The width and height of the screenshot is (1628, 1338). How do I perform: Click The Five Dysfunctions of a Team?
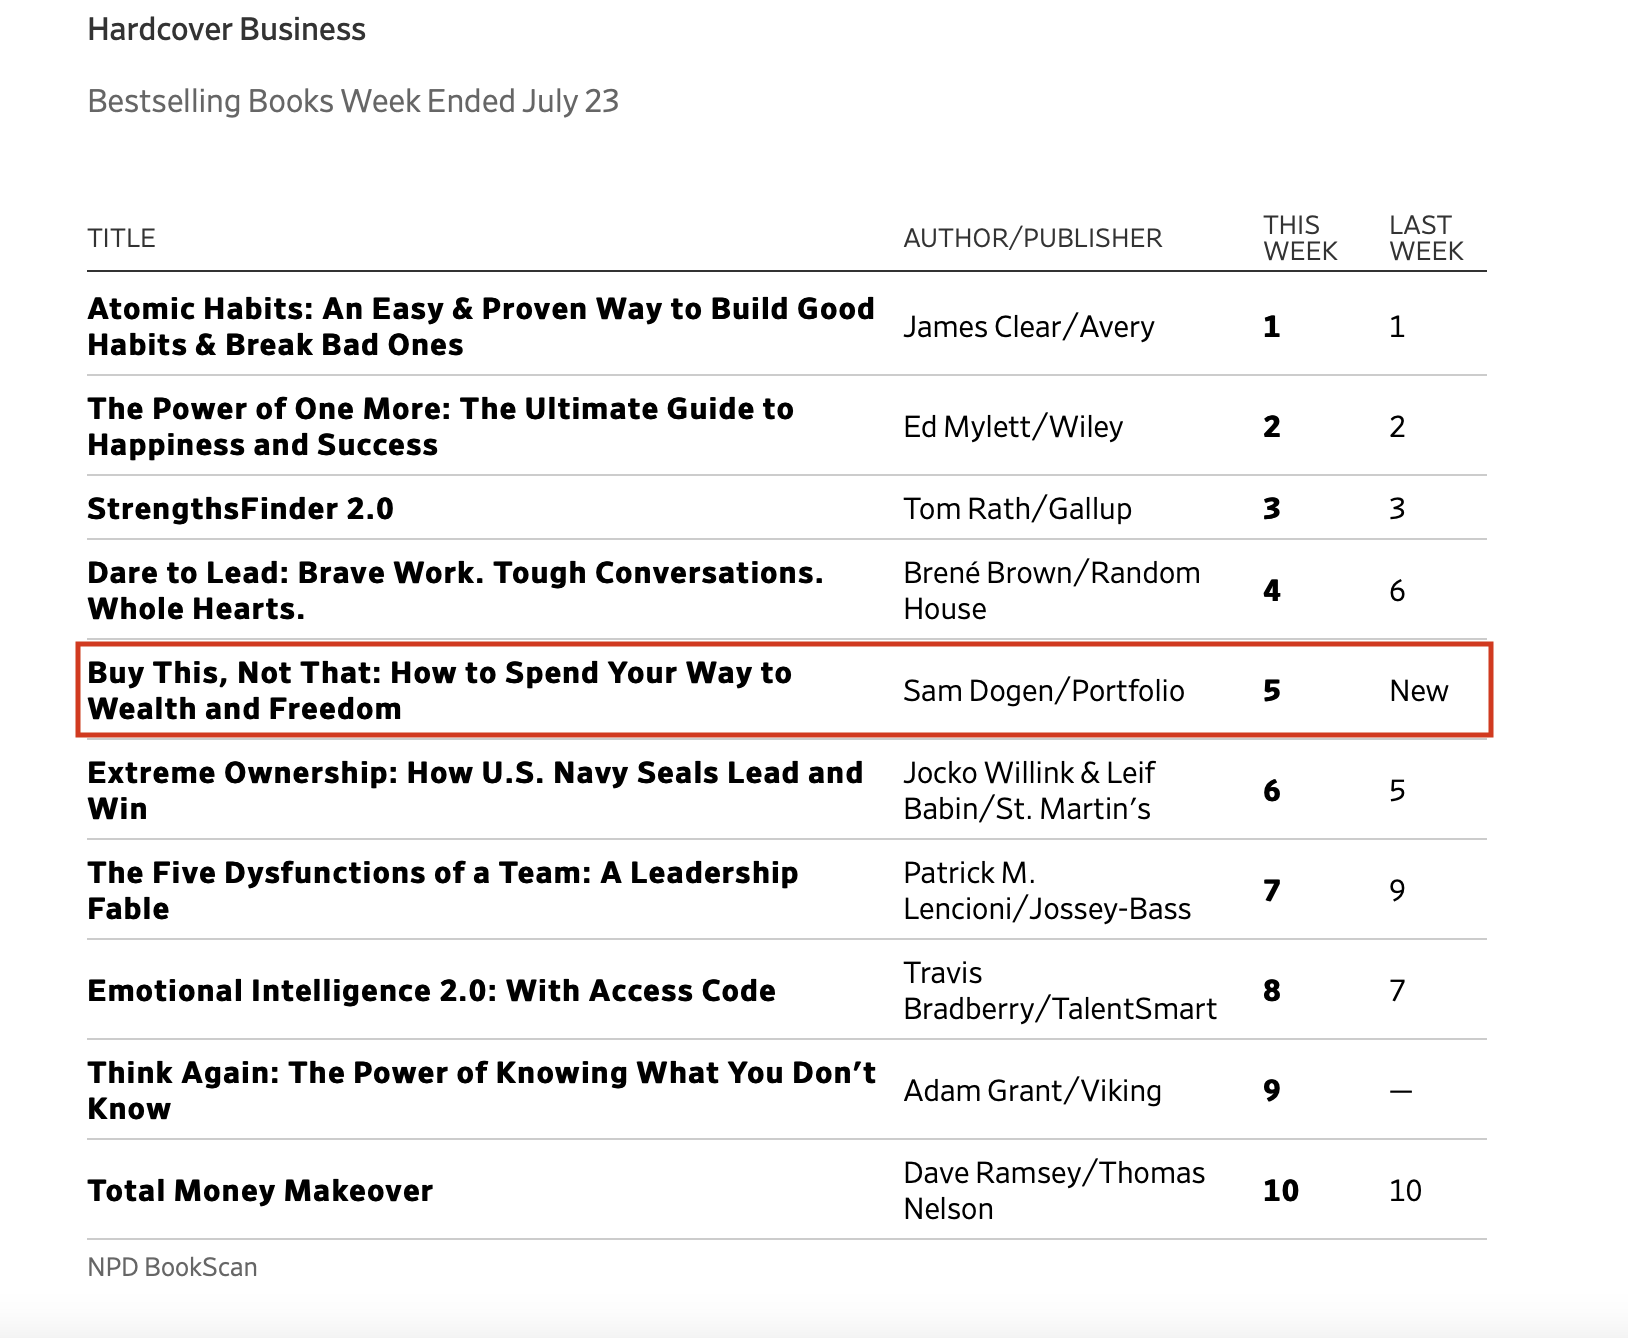(x=442, y=890)
